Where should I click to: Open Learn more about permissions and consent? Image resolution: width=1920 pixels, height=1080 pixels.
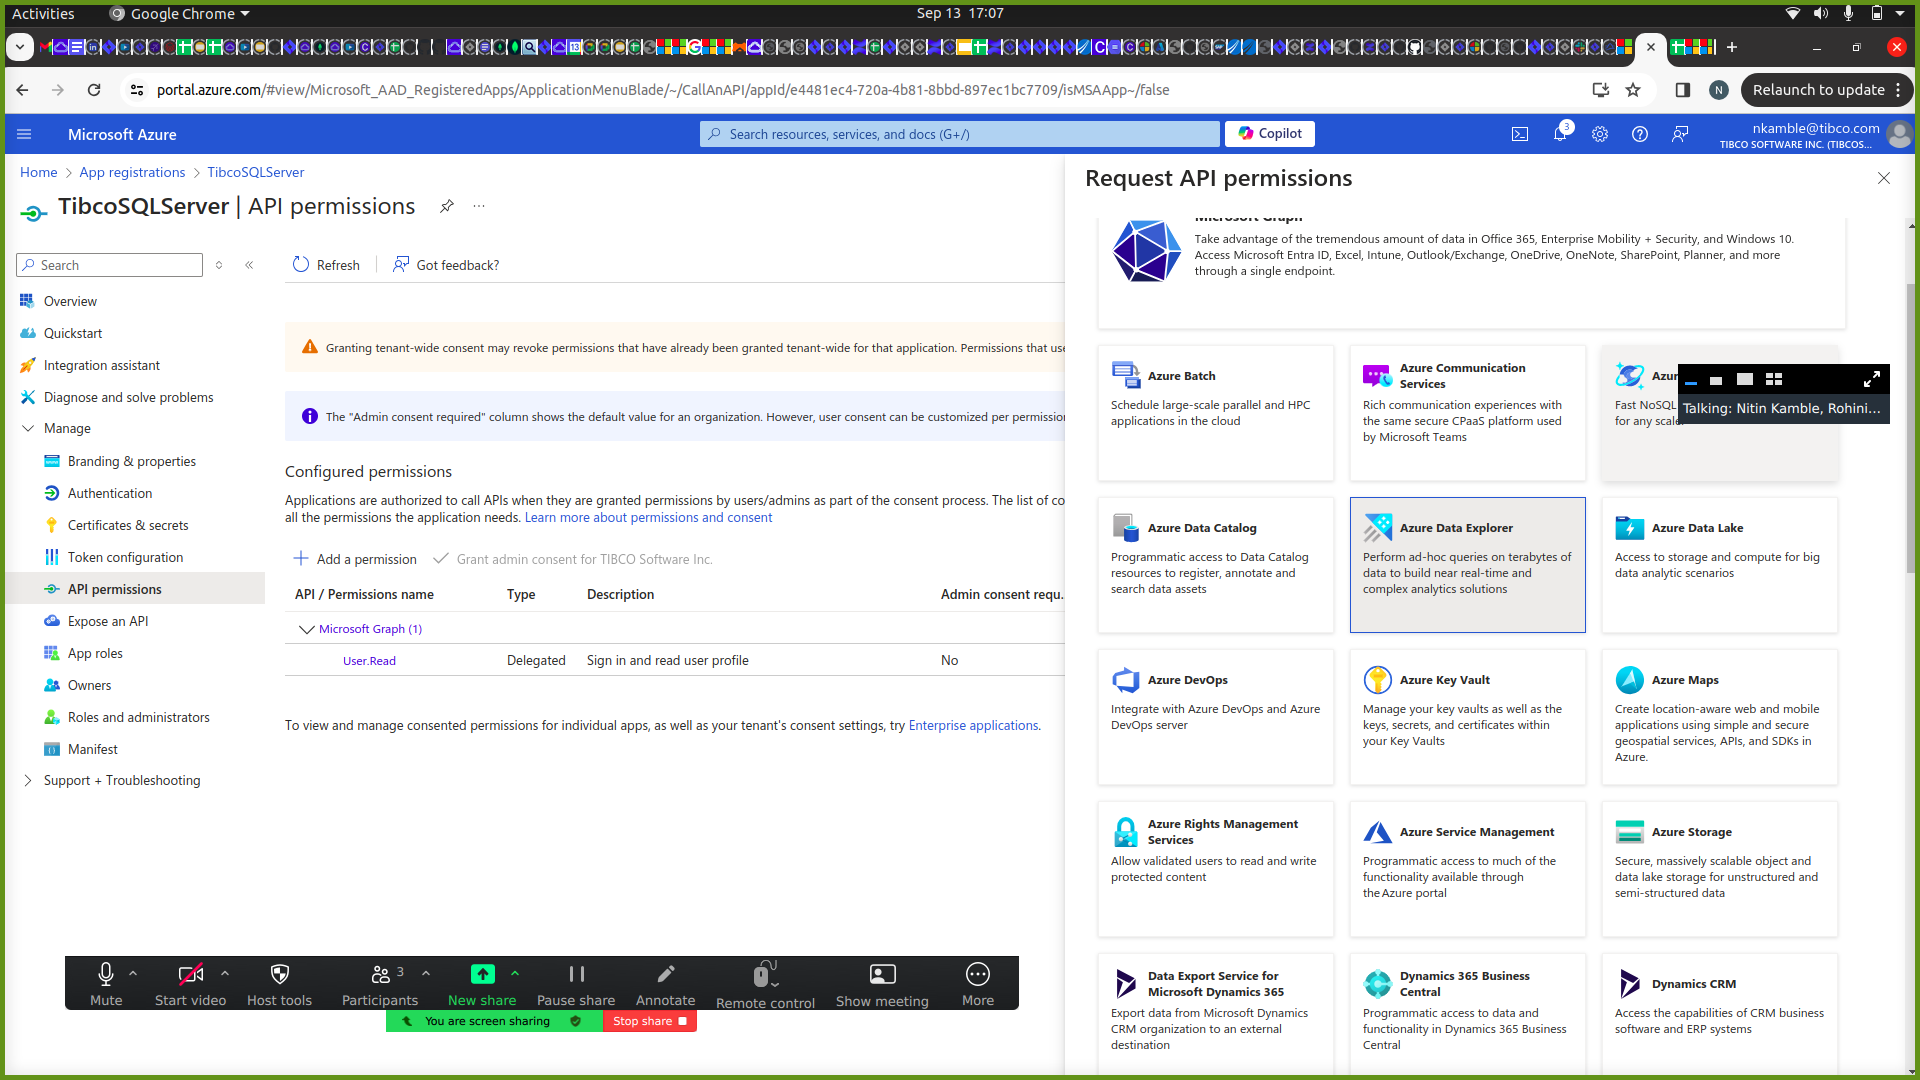(648, 517)
